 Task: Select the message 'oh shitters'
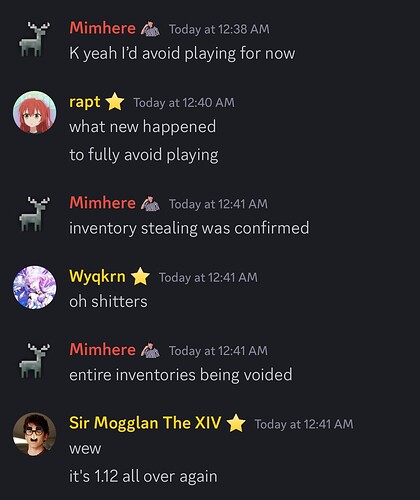(108, 301)
